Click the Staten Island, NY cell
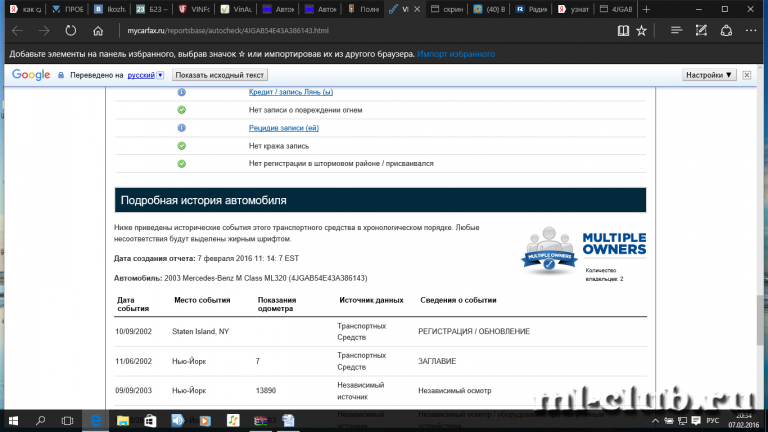 200,332
